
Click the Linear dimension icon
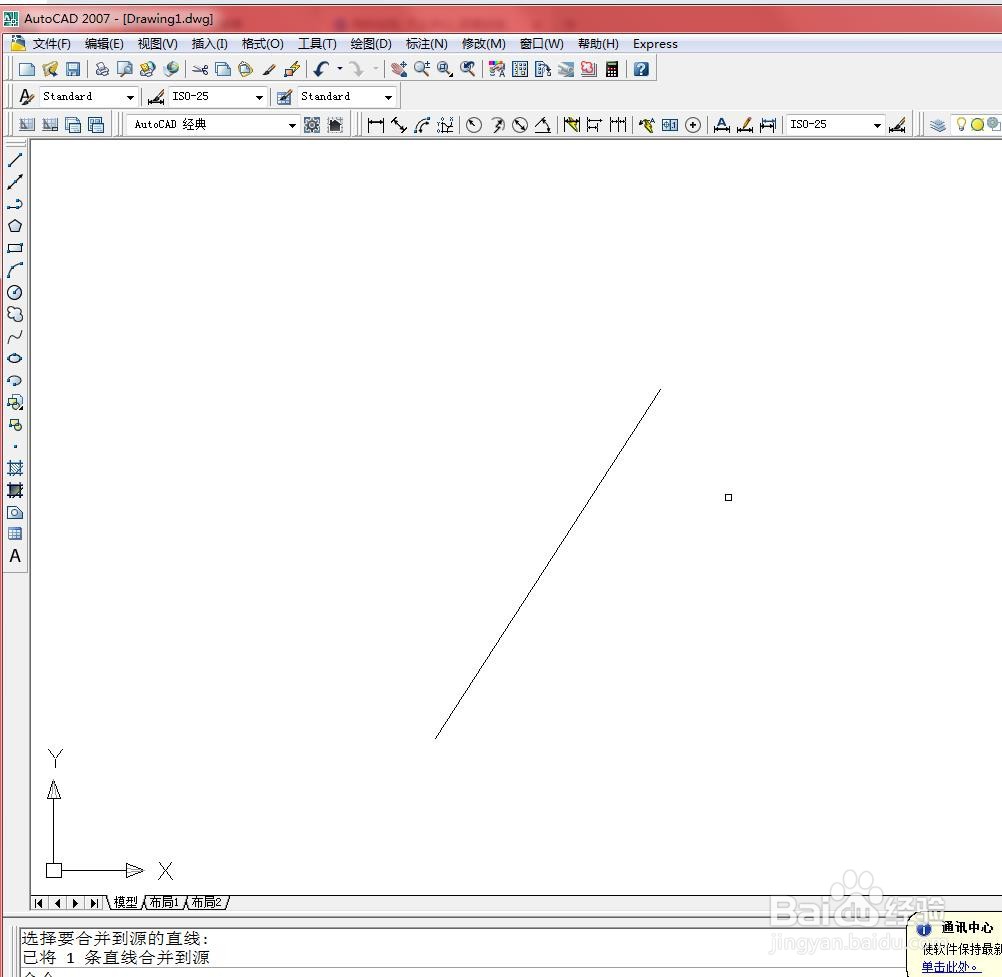pos(376,125)
